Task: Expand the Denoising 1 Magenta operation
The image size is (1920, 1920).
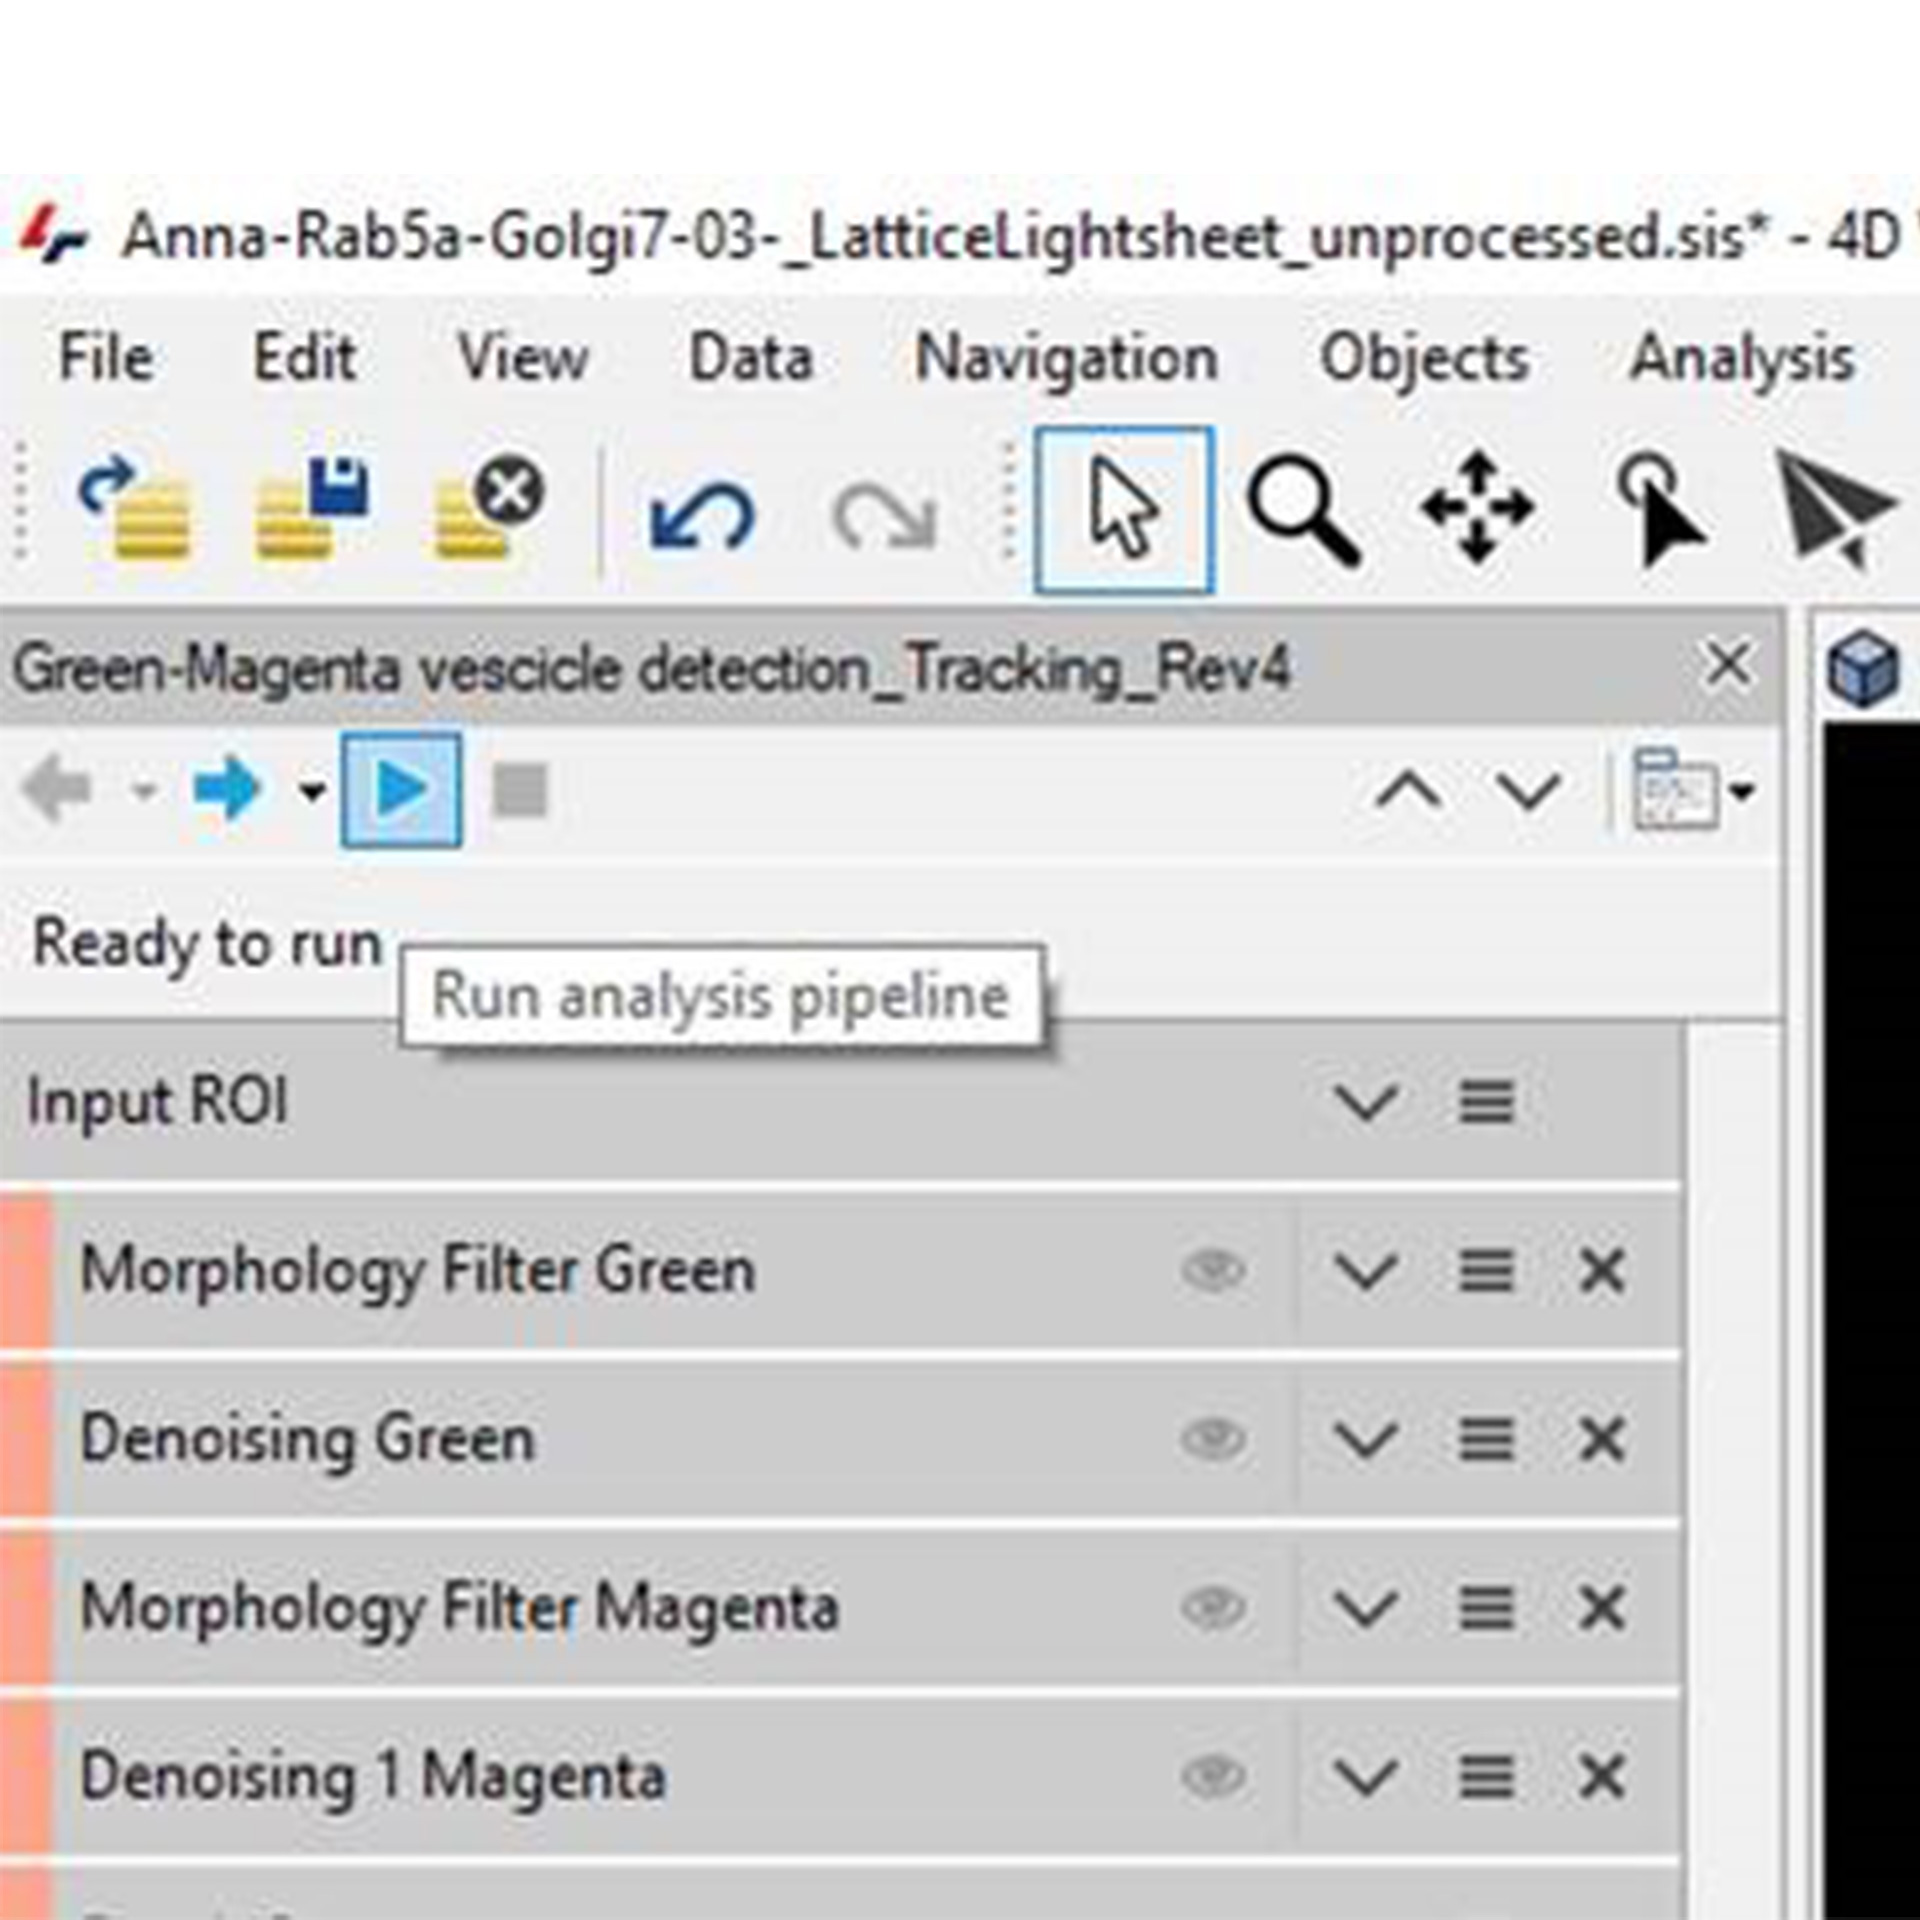Action: [x=1366, y=1778]
